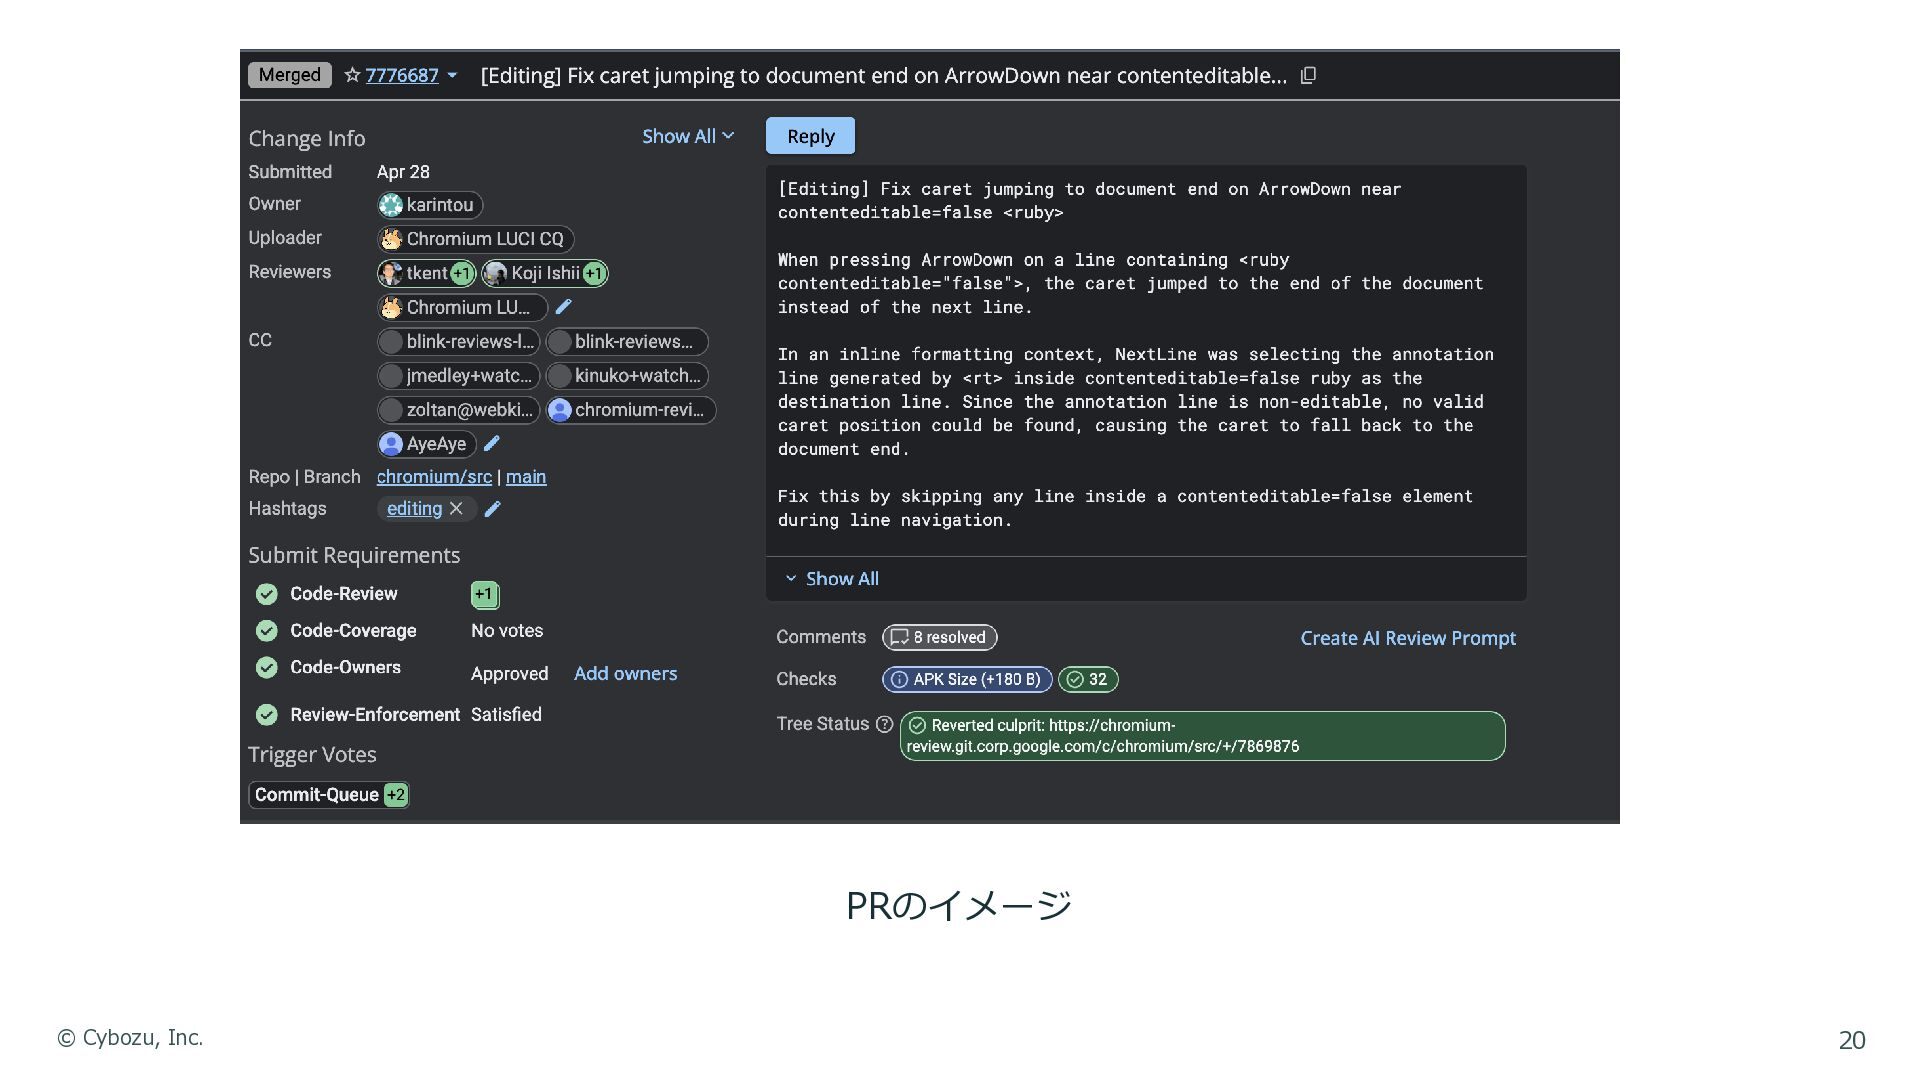The height and width of the screenshot is (1080, 1920).
Task: Click the Code-Owners requirement label
Action: [x=345, y=667]
